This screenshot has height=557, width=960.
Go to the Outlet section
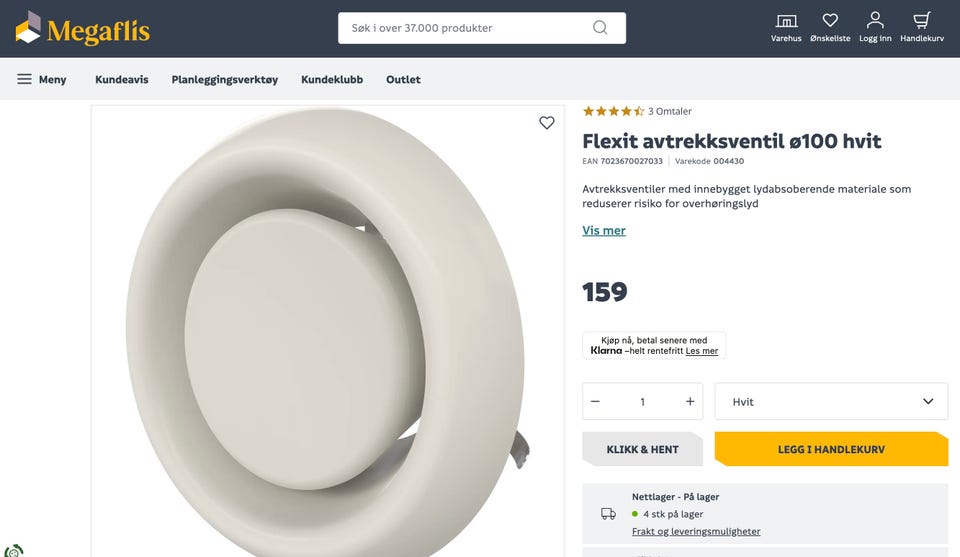403,79
